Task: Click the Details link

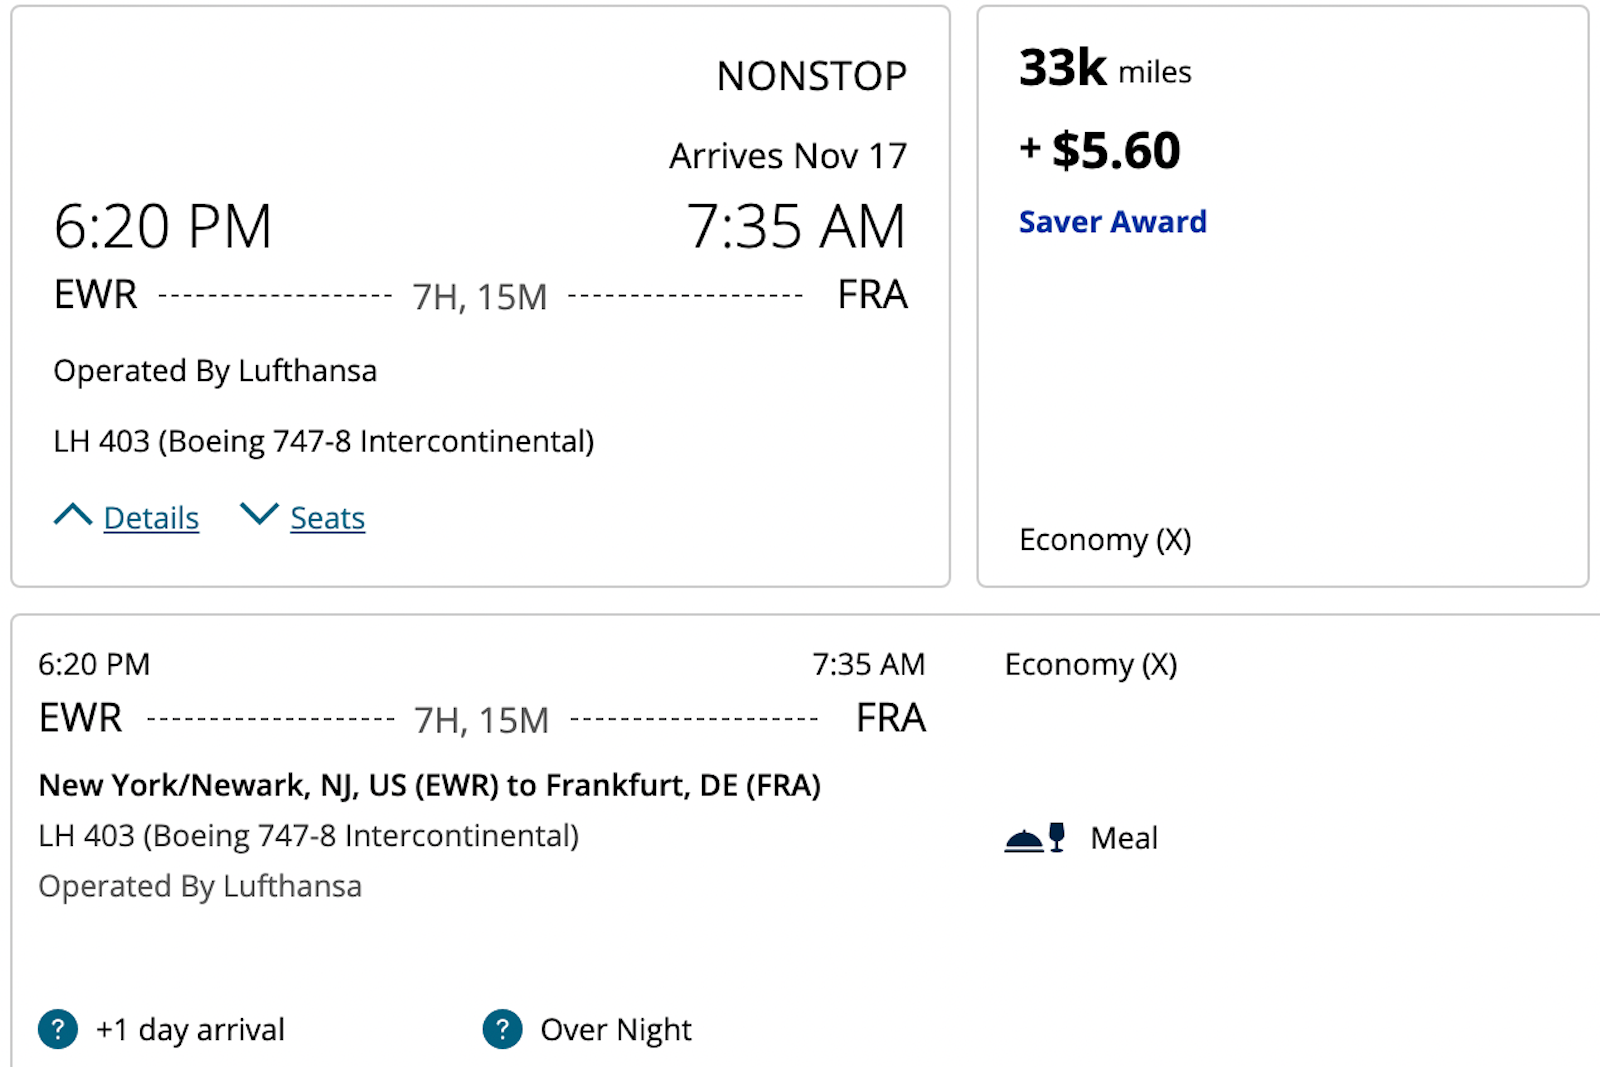Action: click(x=151, y=518)
